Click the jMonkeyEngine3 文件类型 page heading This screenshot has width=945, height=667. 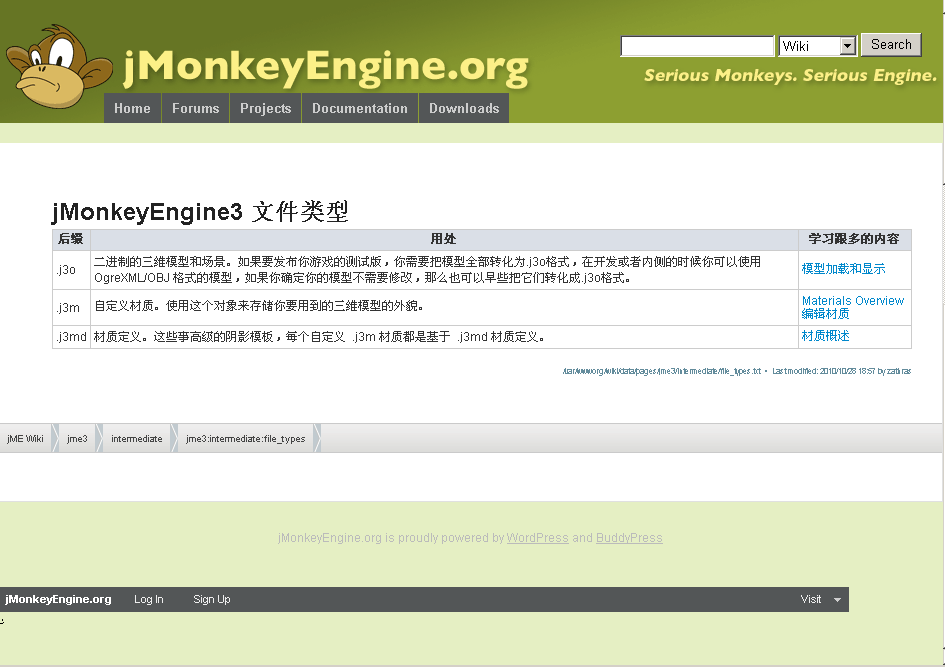click(200, 211)
